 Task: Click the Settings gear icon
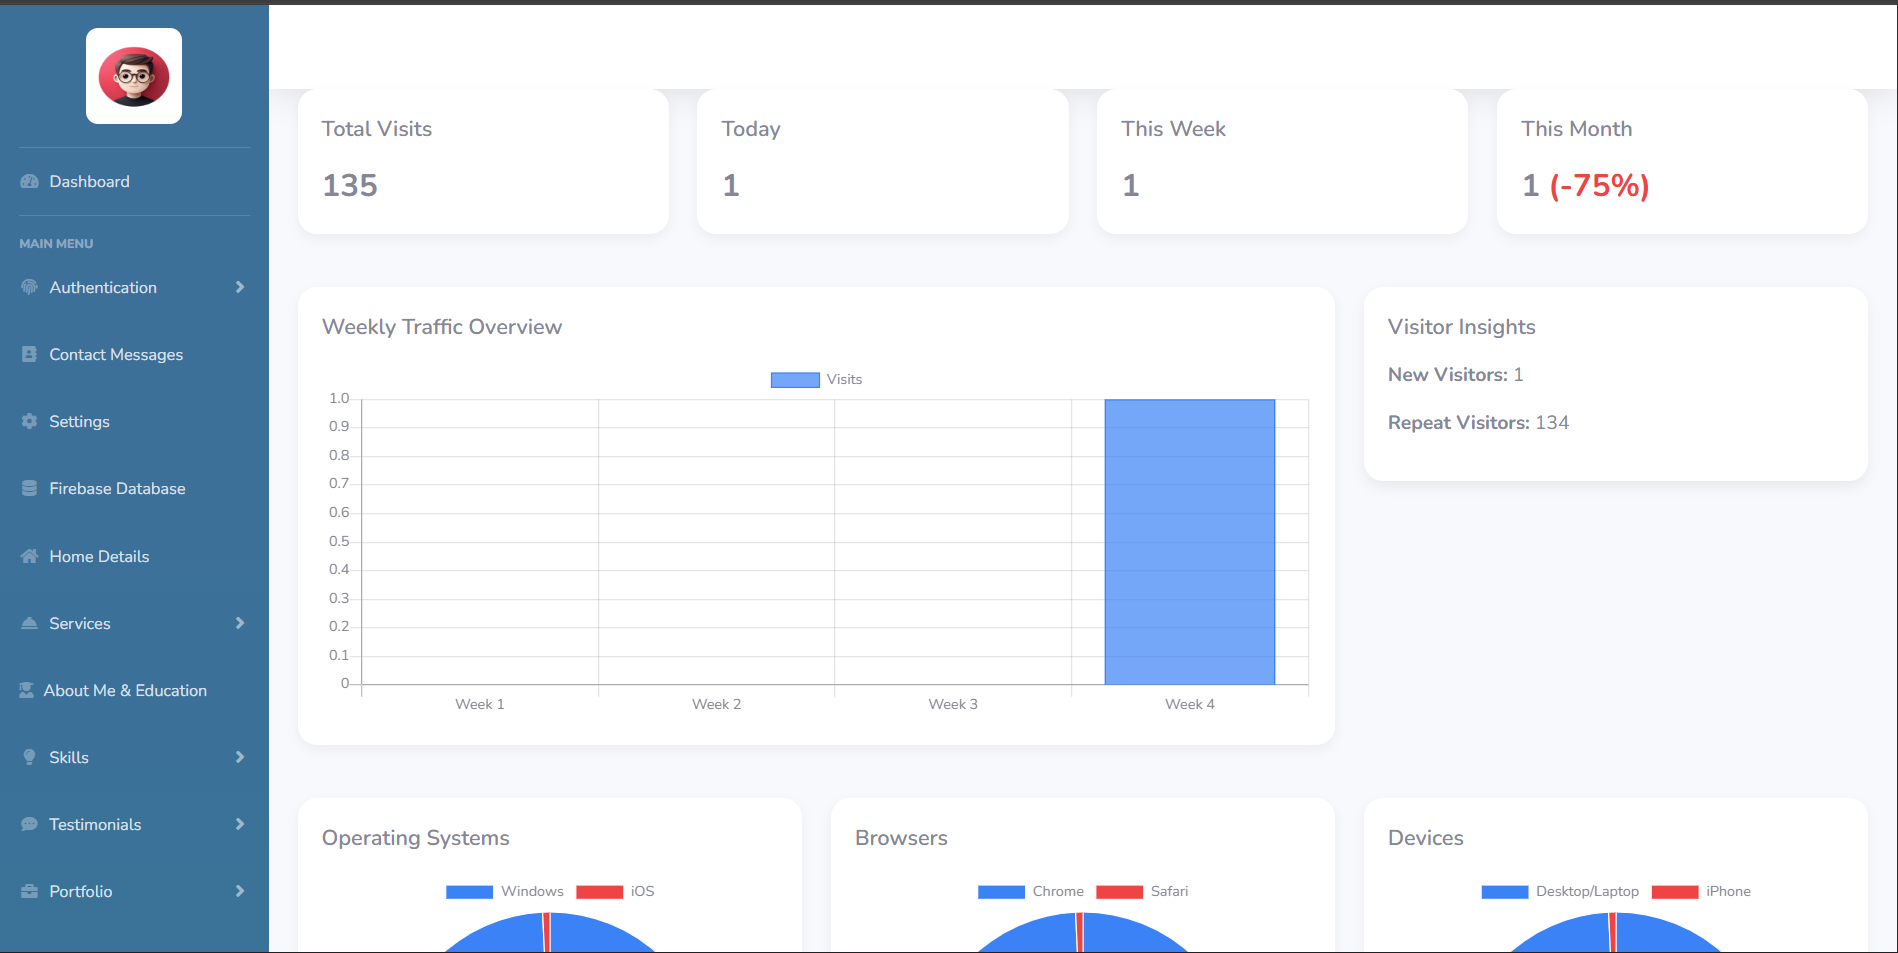(x=30, y=422)
